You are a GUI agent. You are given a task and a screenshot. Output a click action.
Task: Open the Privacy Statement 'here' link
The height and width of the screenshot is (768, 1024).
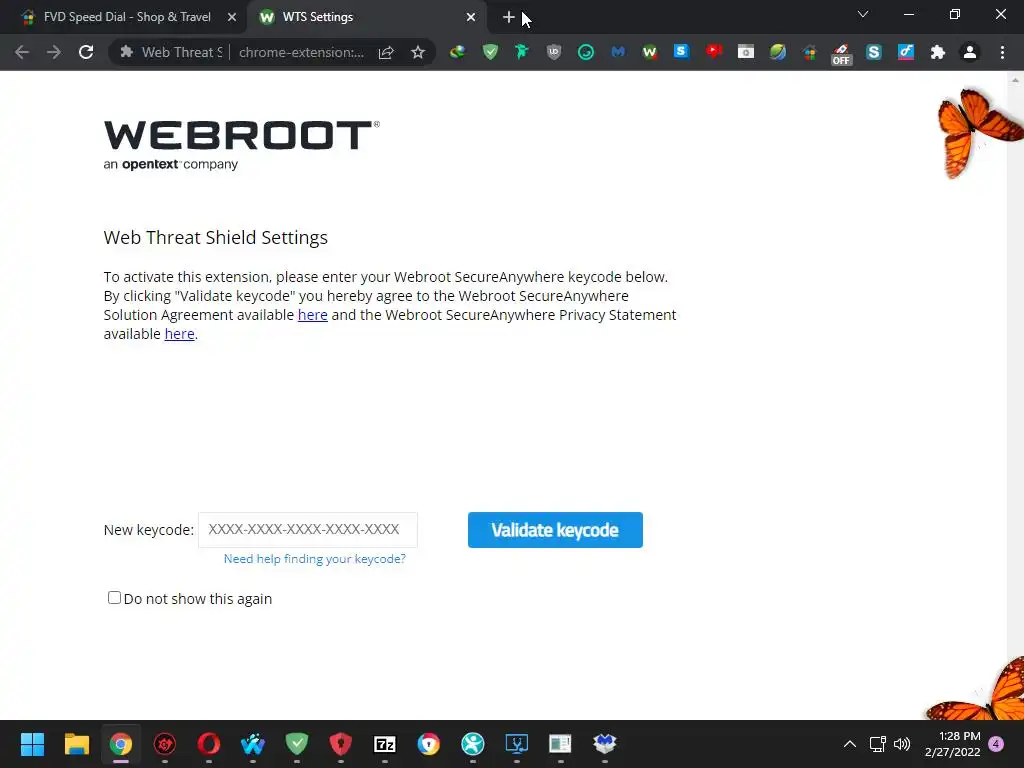click(180, 334)
